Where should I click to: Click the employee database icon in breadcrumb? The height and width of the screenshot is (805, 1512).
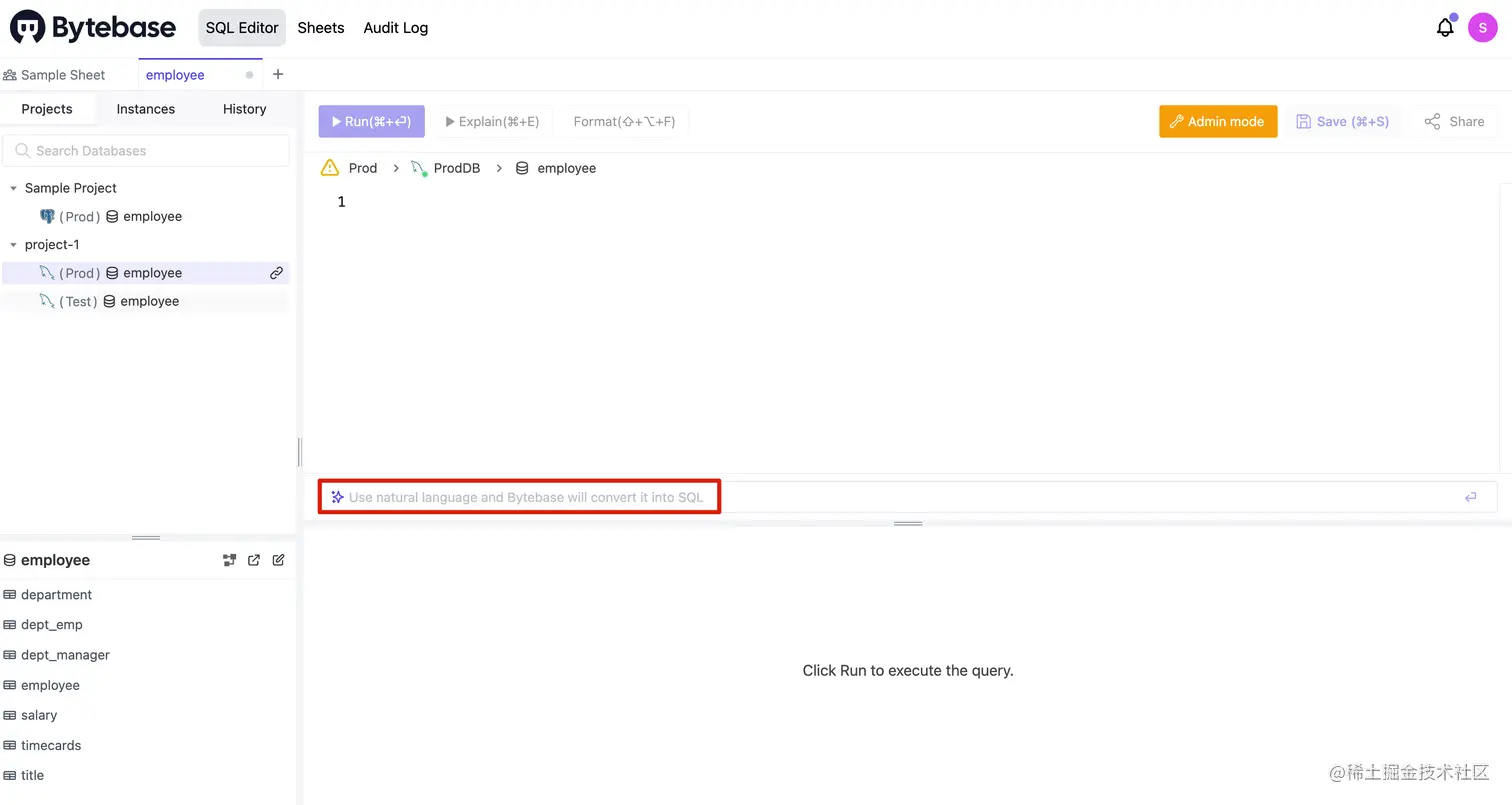pyautogui.click(x=522, y=168)
